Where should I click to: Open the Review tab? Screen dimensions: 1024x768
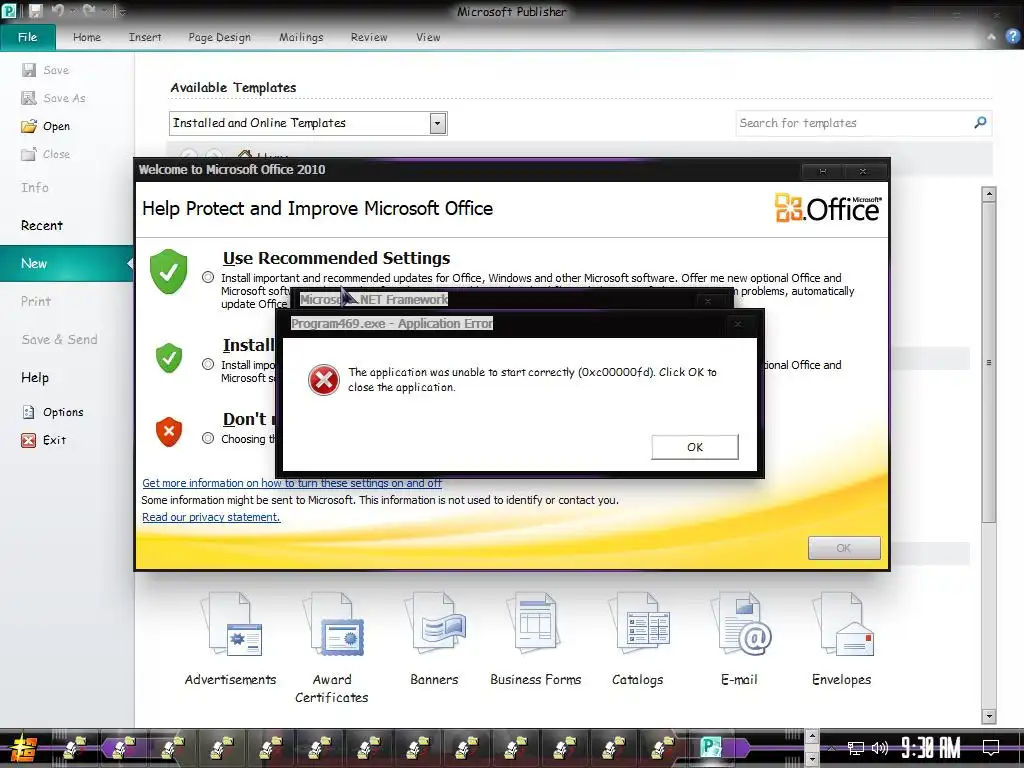(x=369, y=37)
